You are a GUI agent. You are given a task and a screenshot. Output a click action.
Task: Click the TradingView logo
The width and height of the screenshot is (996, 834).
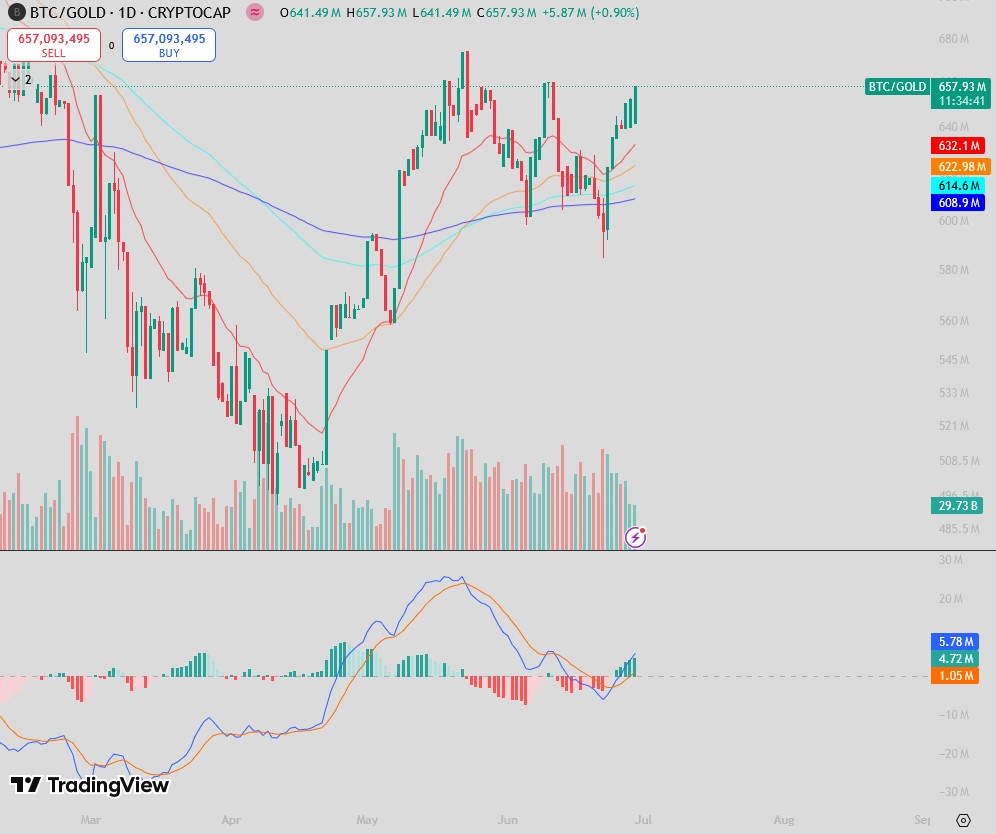[90, 785]
